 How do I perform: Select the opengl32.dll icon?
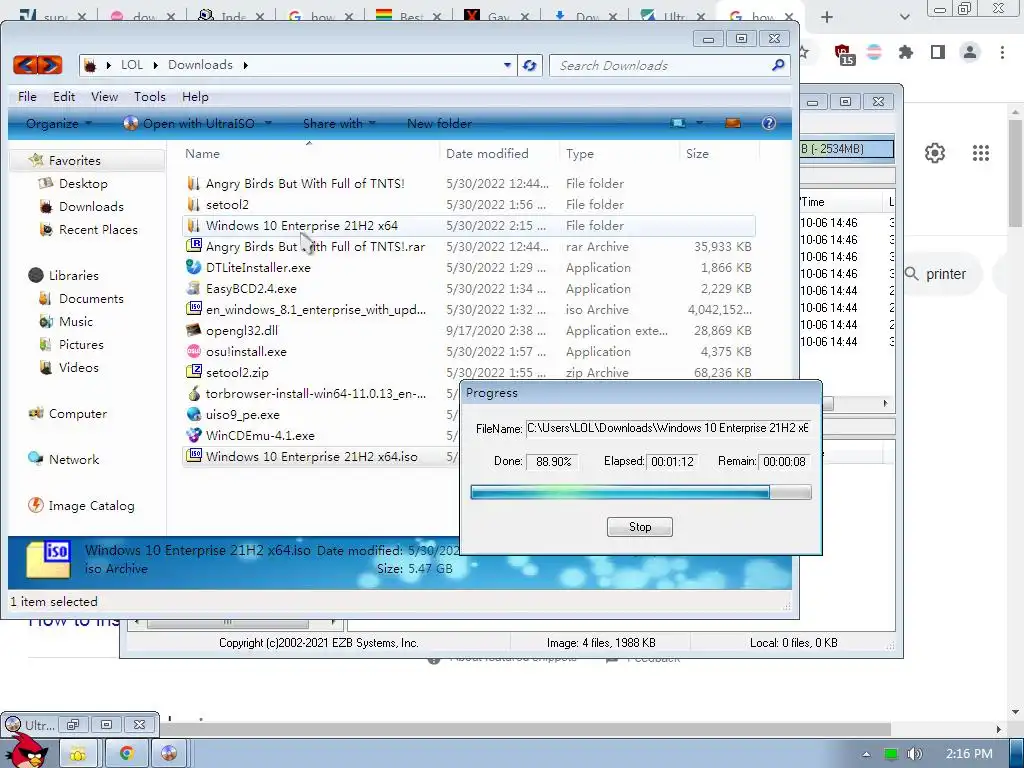click(193, 330)
